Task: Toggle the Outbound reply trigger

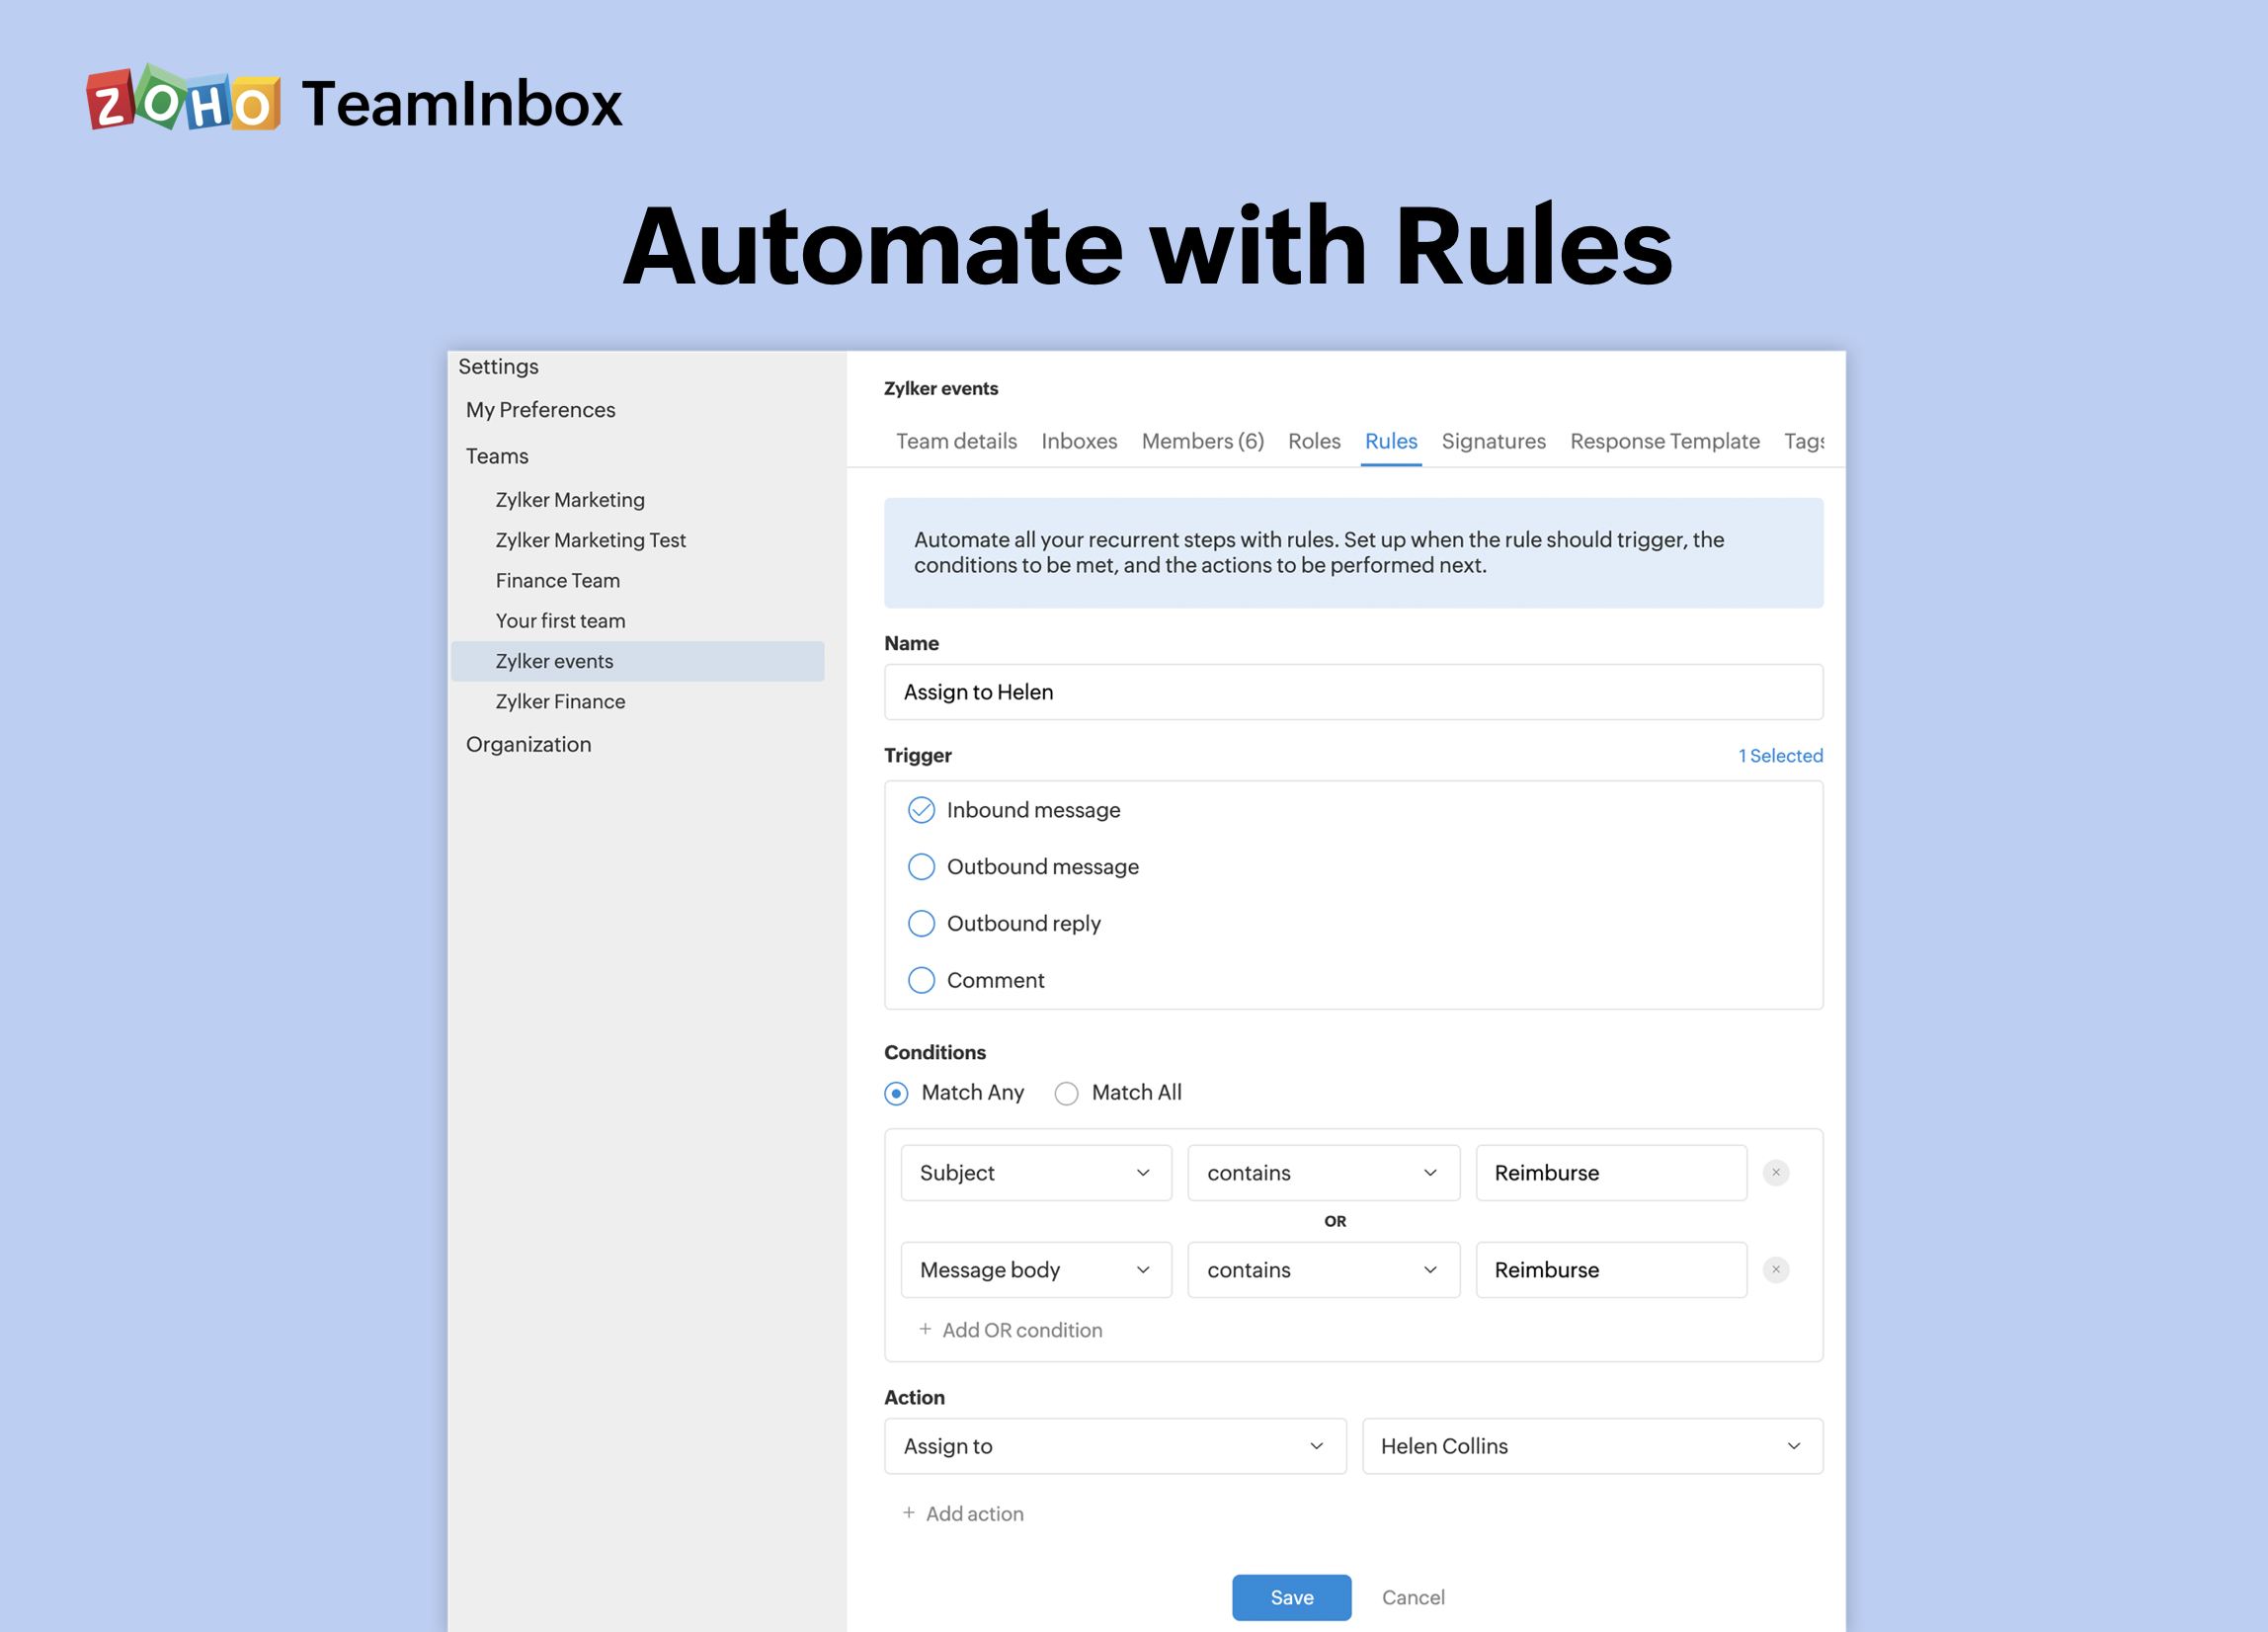Action: pyautogui.click(x=921, y=923)
